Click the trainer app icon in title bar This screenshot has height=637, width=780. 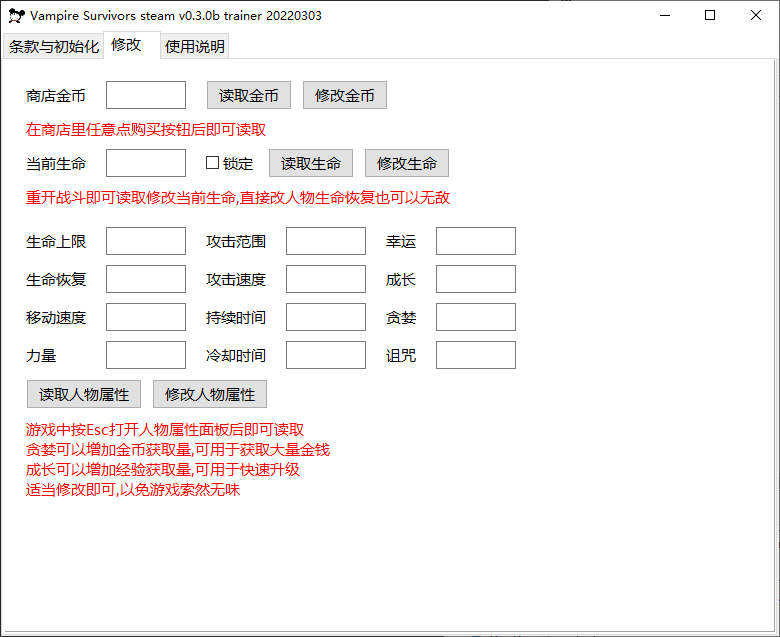coord(16,16)
